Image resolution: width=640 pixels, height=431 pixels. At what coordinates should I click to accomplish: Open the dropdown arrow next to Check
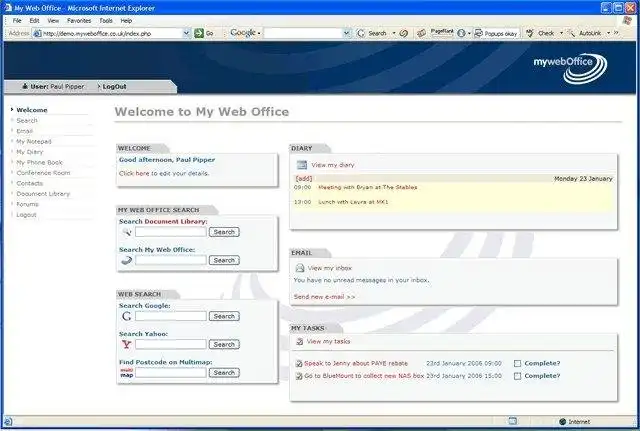[x=561, y=33]
